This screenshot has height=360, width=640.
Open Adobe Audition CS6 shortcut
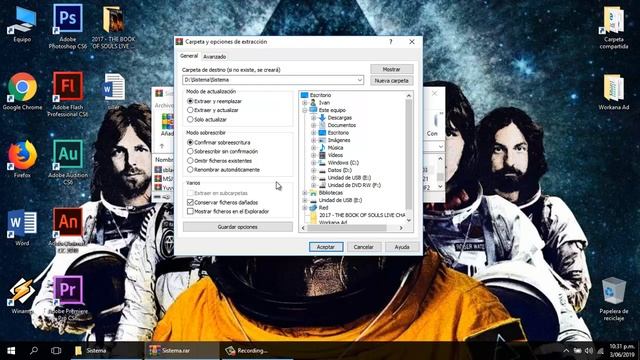click(x=68, y=162)
